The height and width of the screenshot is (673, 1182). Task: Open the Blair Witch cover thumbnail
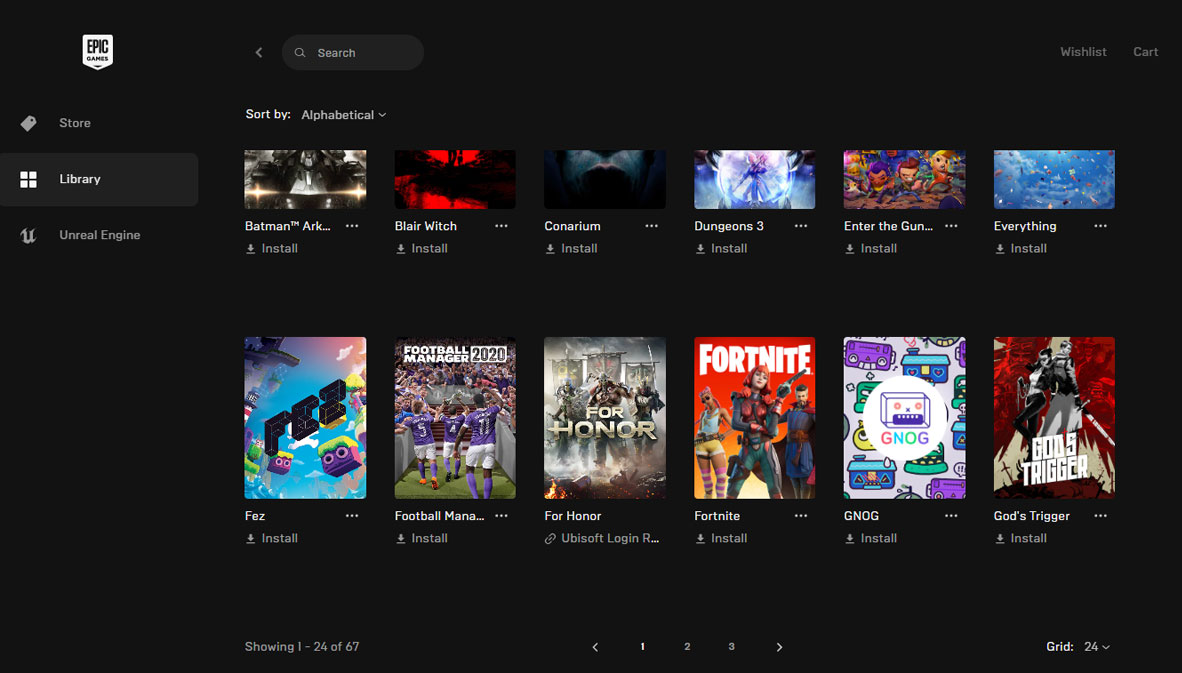coord(455,179)
